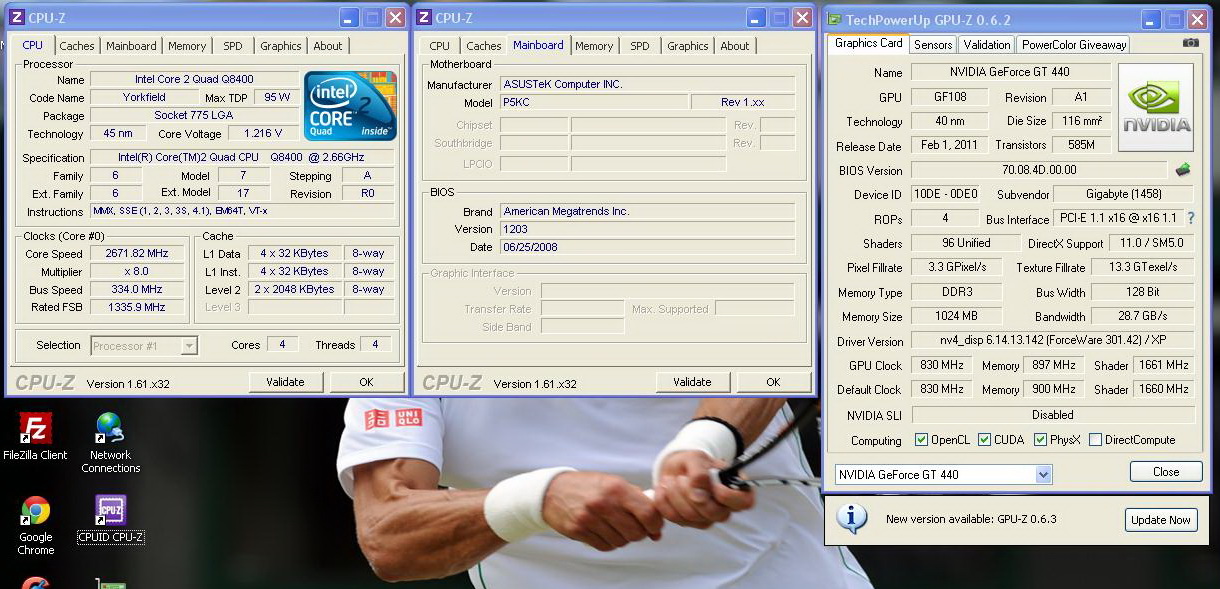Viewport: 1220px width, 589px height.
Task: Click Manufacturer ASUSTeK Computer INC.
Action: (648, 85)
